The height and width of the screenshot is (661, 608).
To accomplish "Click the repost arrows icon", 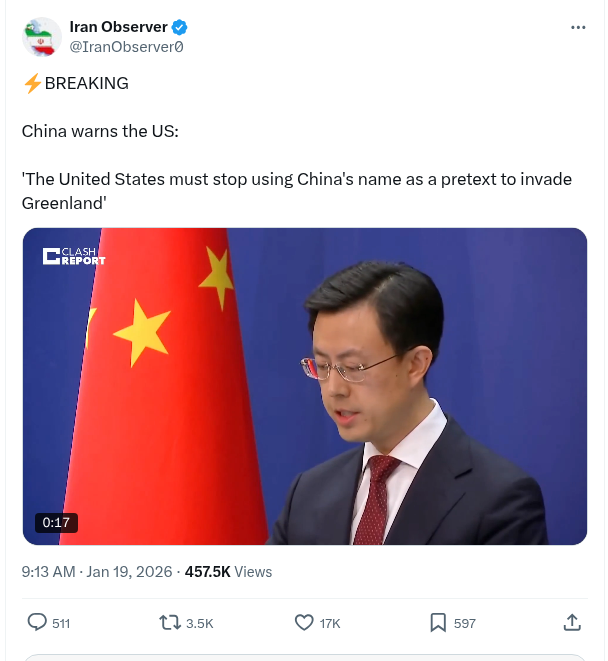I will pos(169,623).
